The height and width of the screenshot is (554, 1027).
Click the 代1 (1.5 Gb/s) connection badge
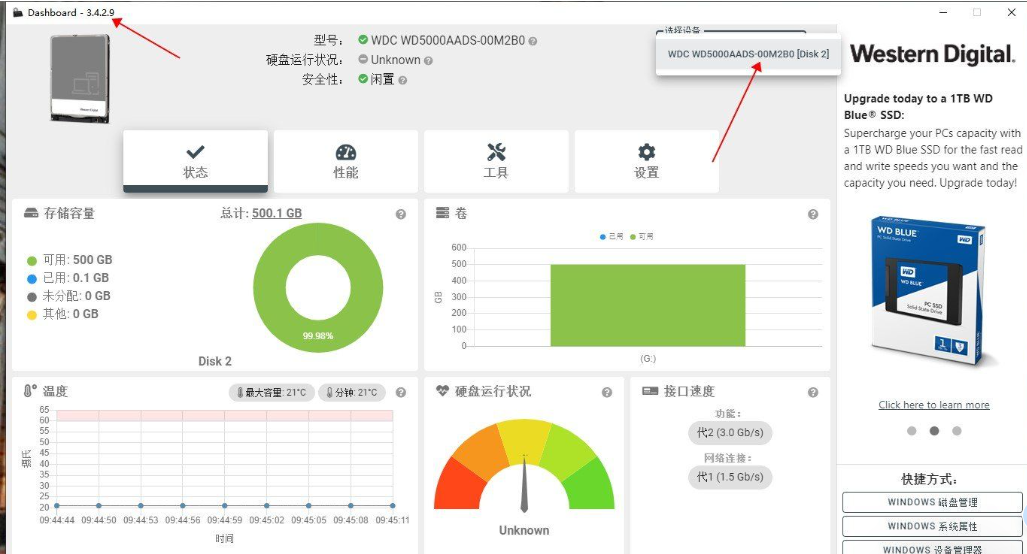730,477
